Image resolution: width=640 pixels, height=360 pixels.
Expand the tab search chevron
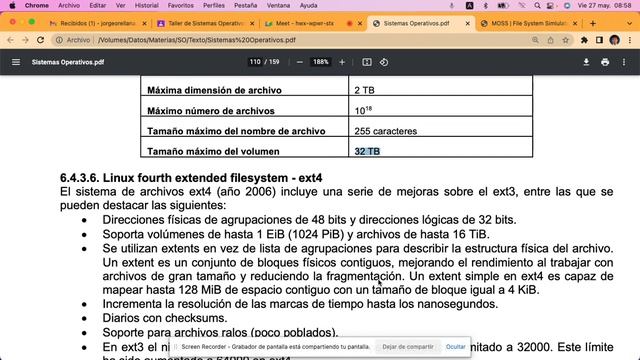629,24
